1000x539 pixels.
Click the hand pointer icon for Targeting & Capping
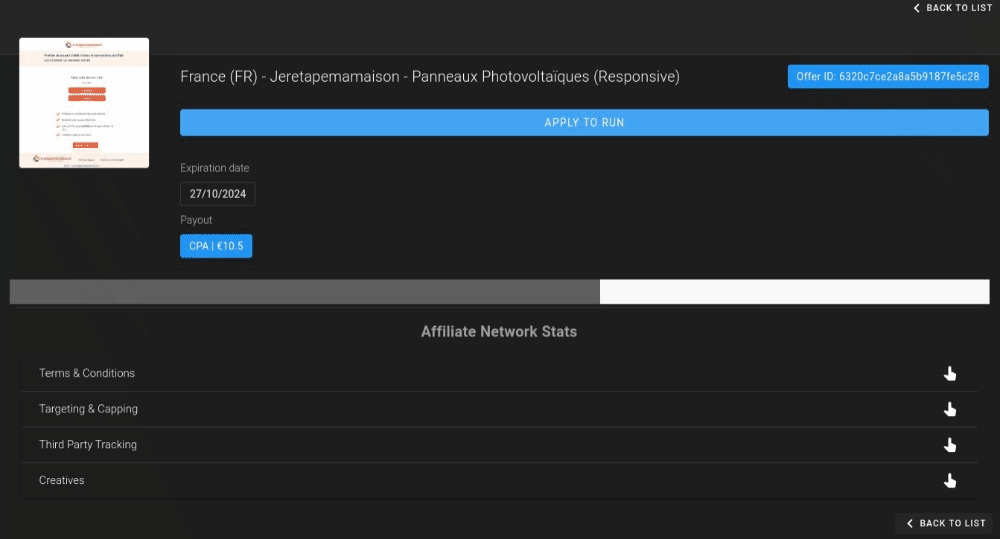950,410
